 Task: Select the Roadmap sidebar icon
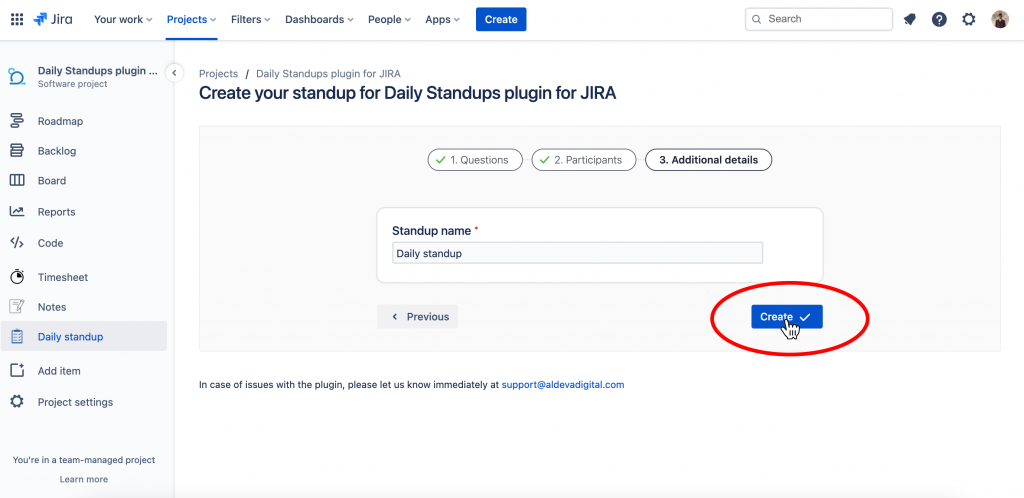pos(17,121)
